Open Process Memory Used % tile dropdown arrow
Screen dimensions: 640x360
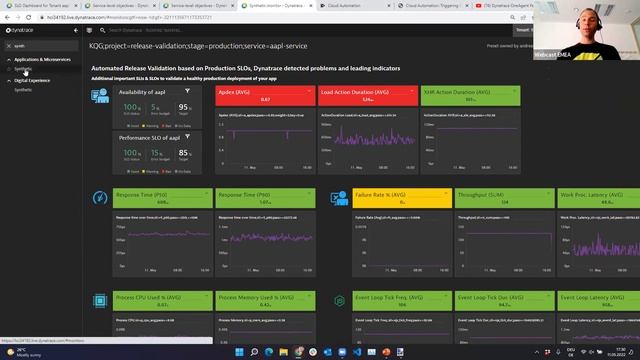click(x=309, y=296)
